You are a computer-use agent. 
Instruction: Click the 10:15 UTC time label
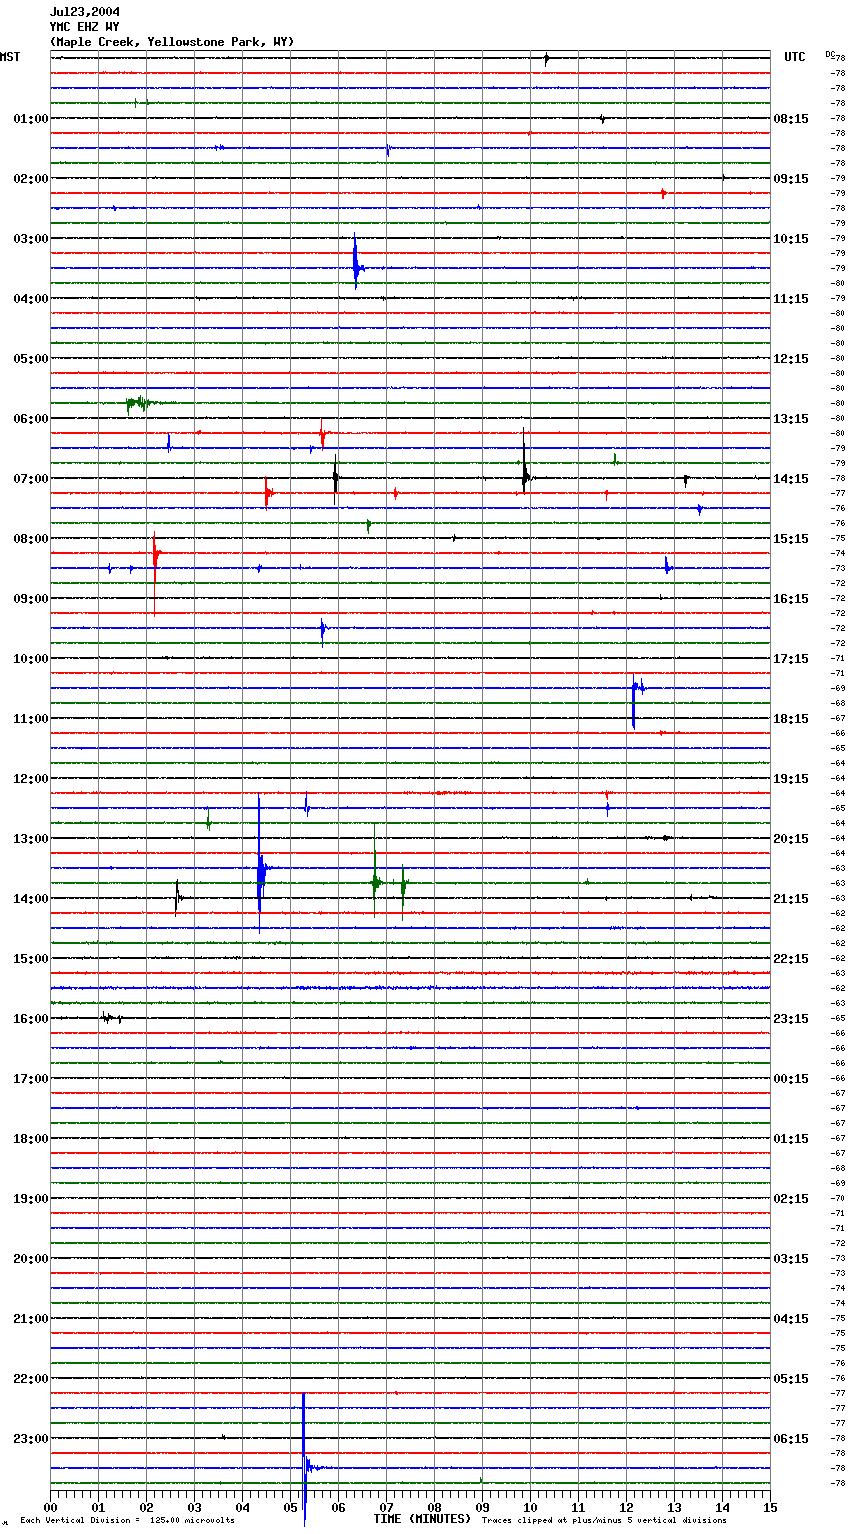pos(791,239)
